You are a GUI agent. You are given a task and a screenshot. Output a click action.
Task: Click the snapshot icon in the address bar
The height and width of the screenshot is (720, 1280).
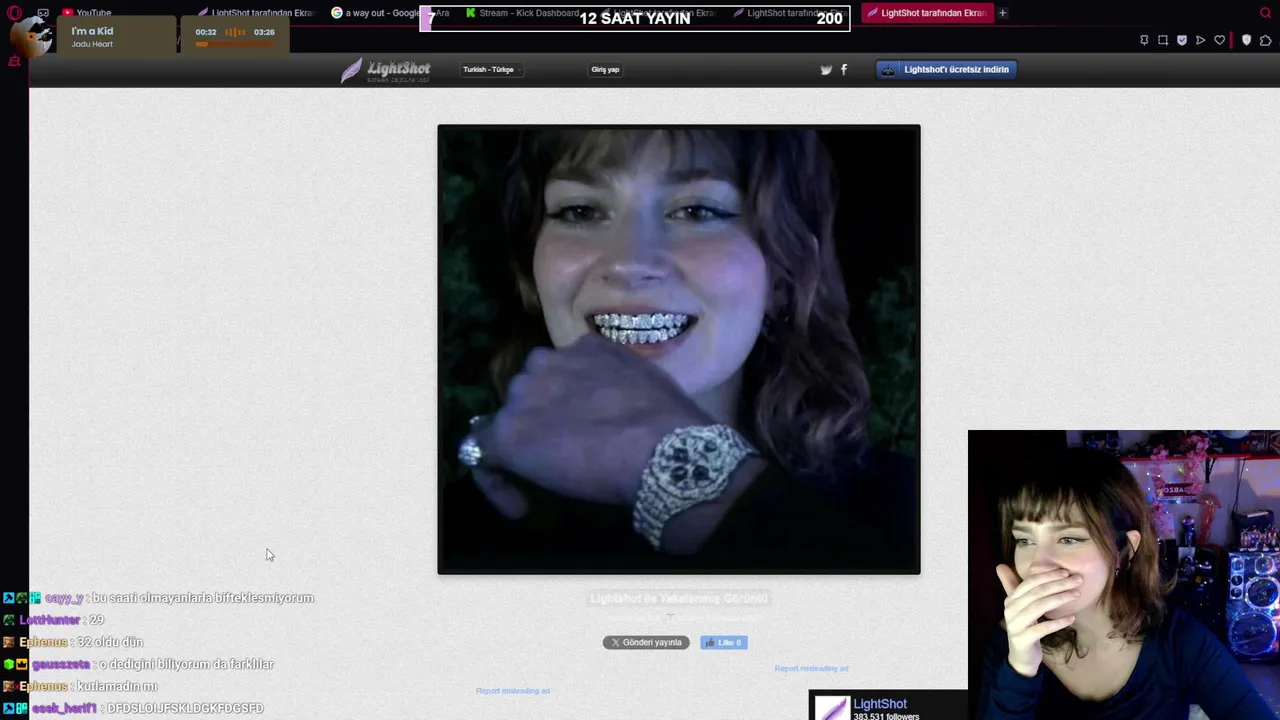coord(1163,40)
